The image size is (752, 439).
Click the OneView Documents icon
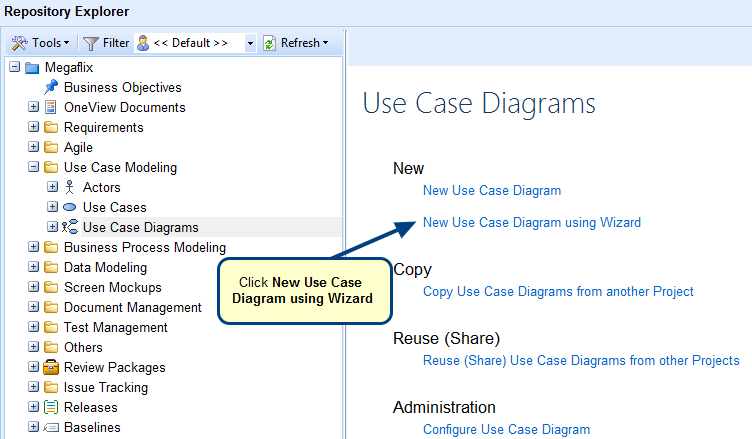coord(51,107)
